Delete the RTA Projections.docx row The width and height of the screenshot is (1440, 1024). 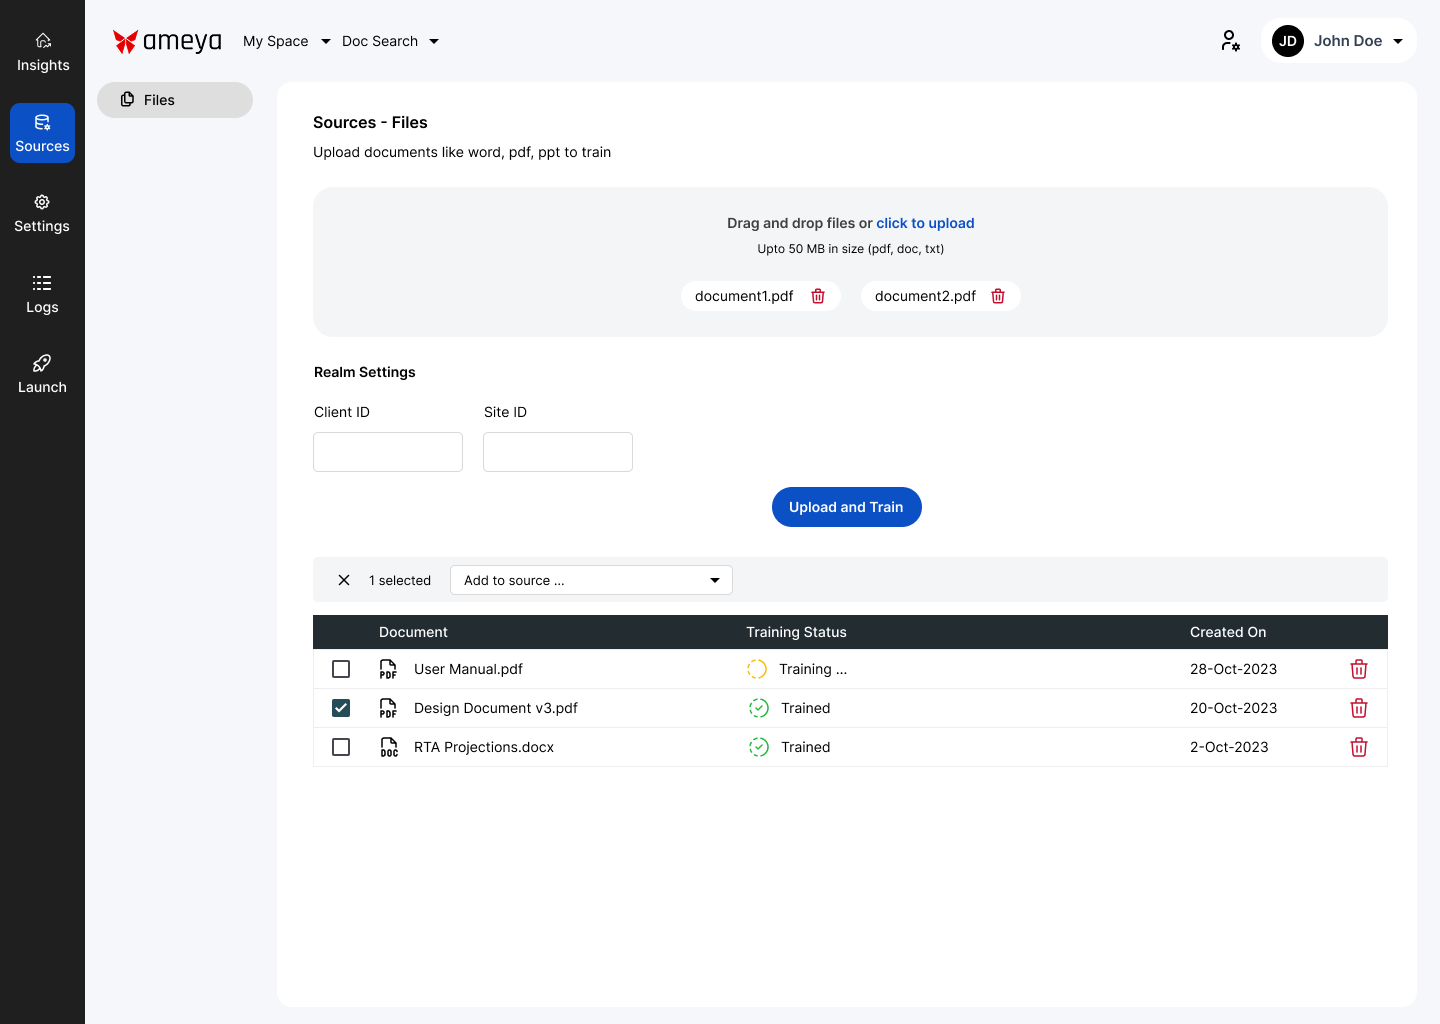(x=1358, y=747)
